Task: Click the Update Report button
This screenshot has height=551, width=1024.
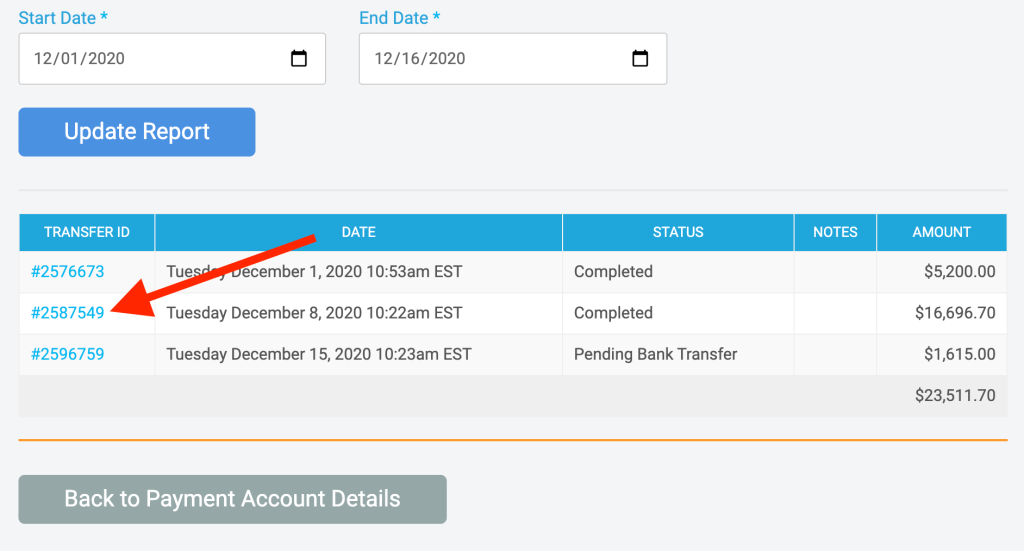Action: 136,132
